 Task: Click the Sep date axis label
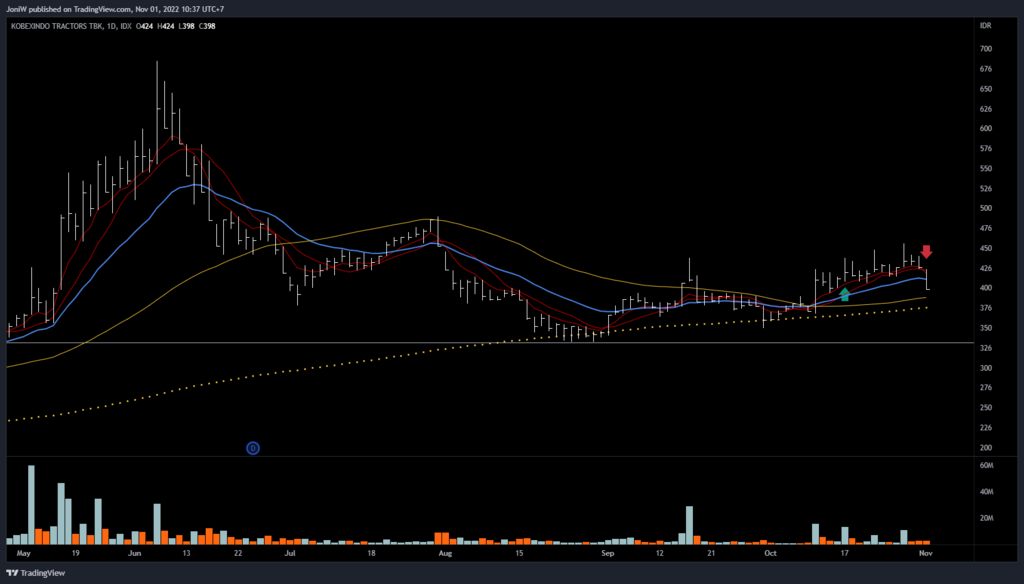[x=606, y=552]
